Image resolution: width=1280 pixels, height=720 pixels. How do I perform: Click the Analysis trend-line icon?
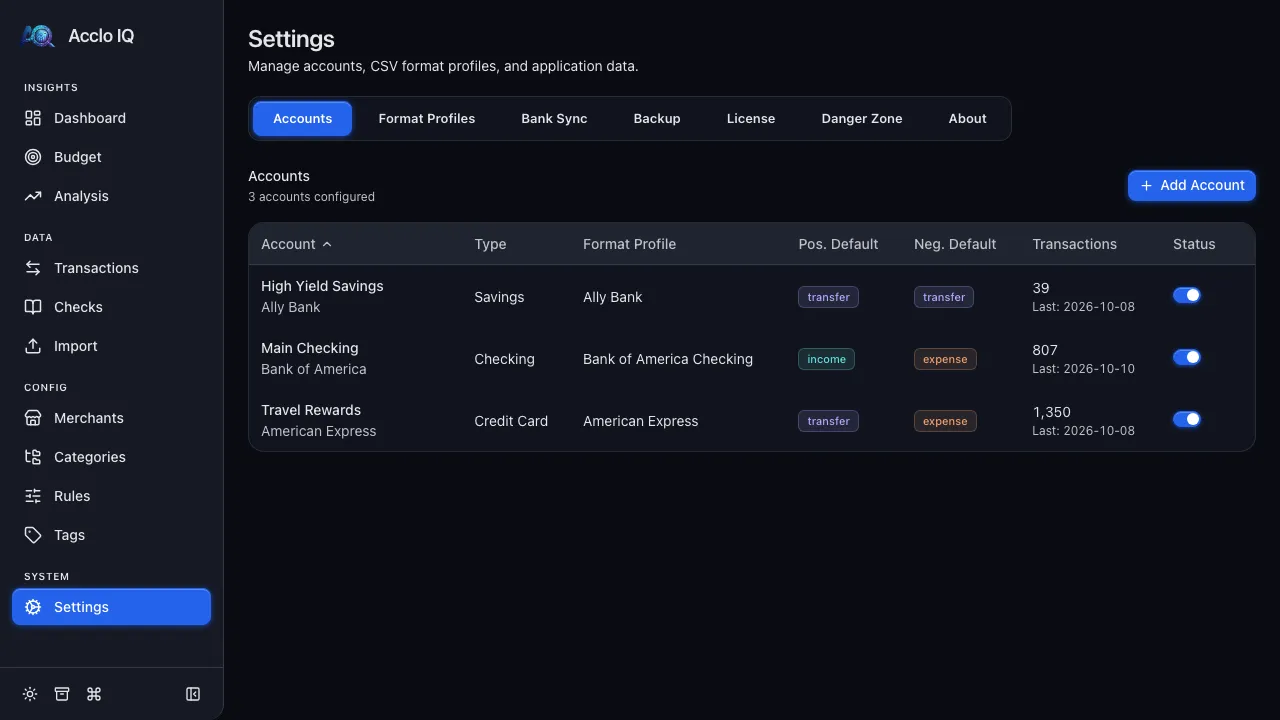(33, 196)
